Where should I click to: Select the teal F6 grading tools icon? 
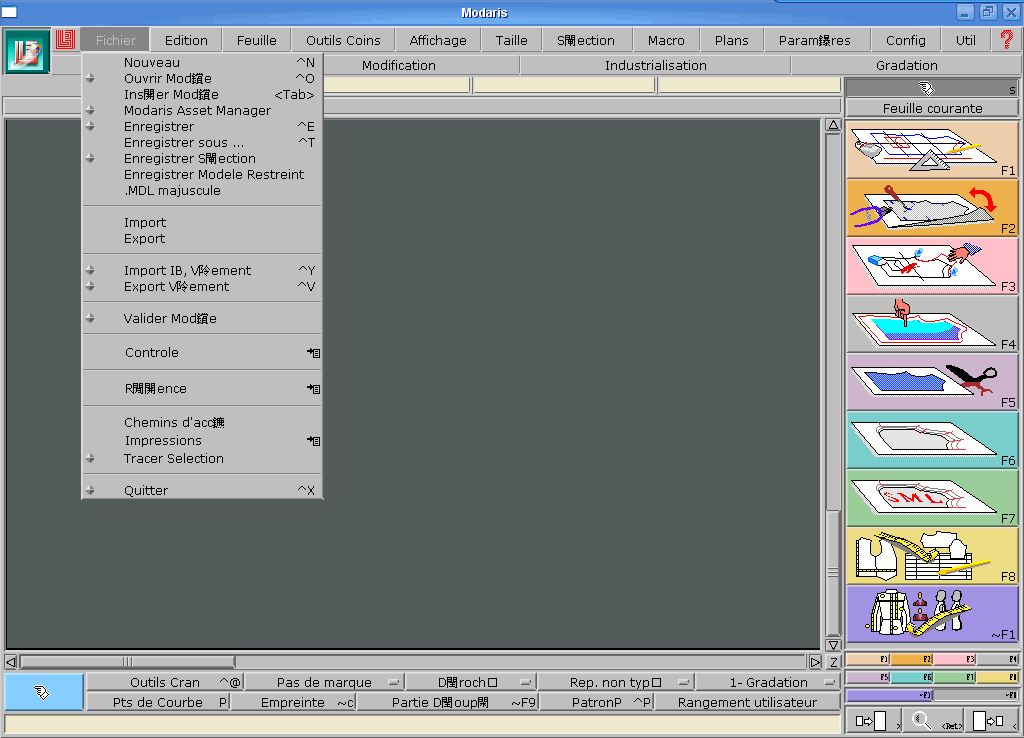(x=932, y=440)
